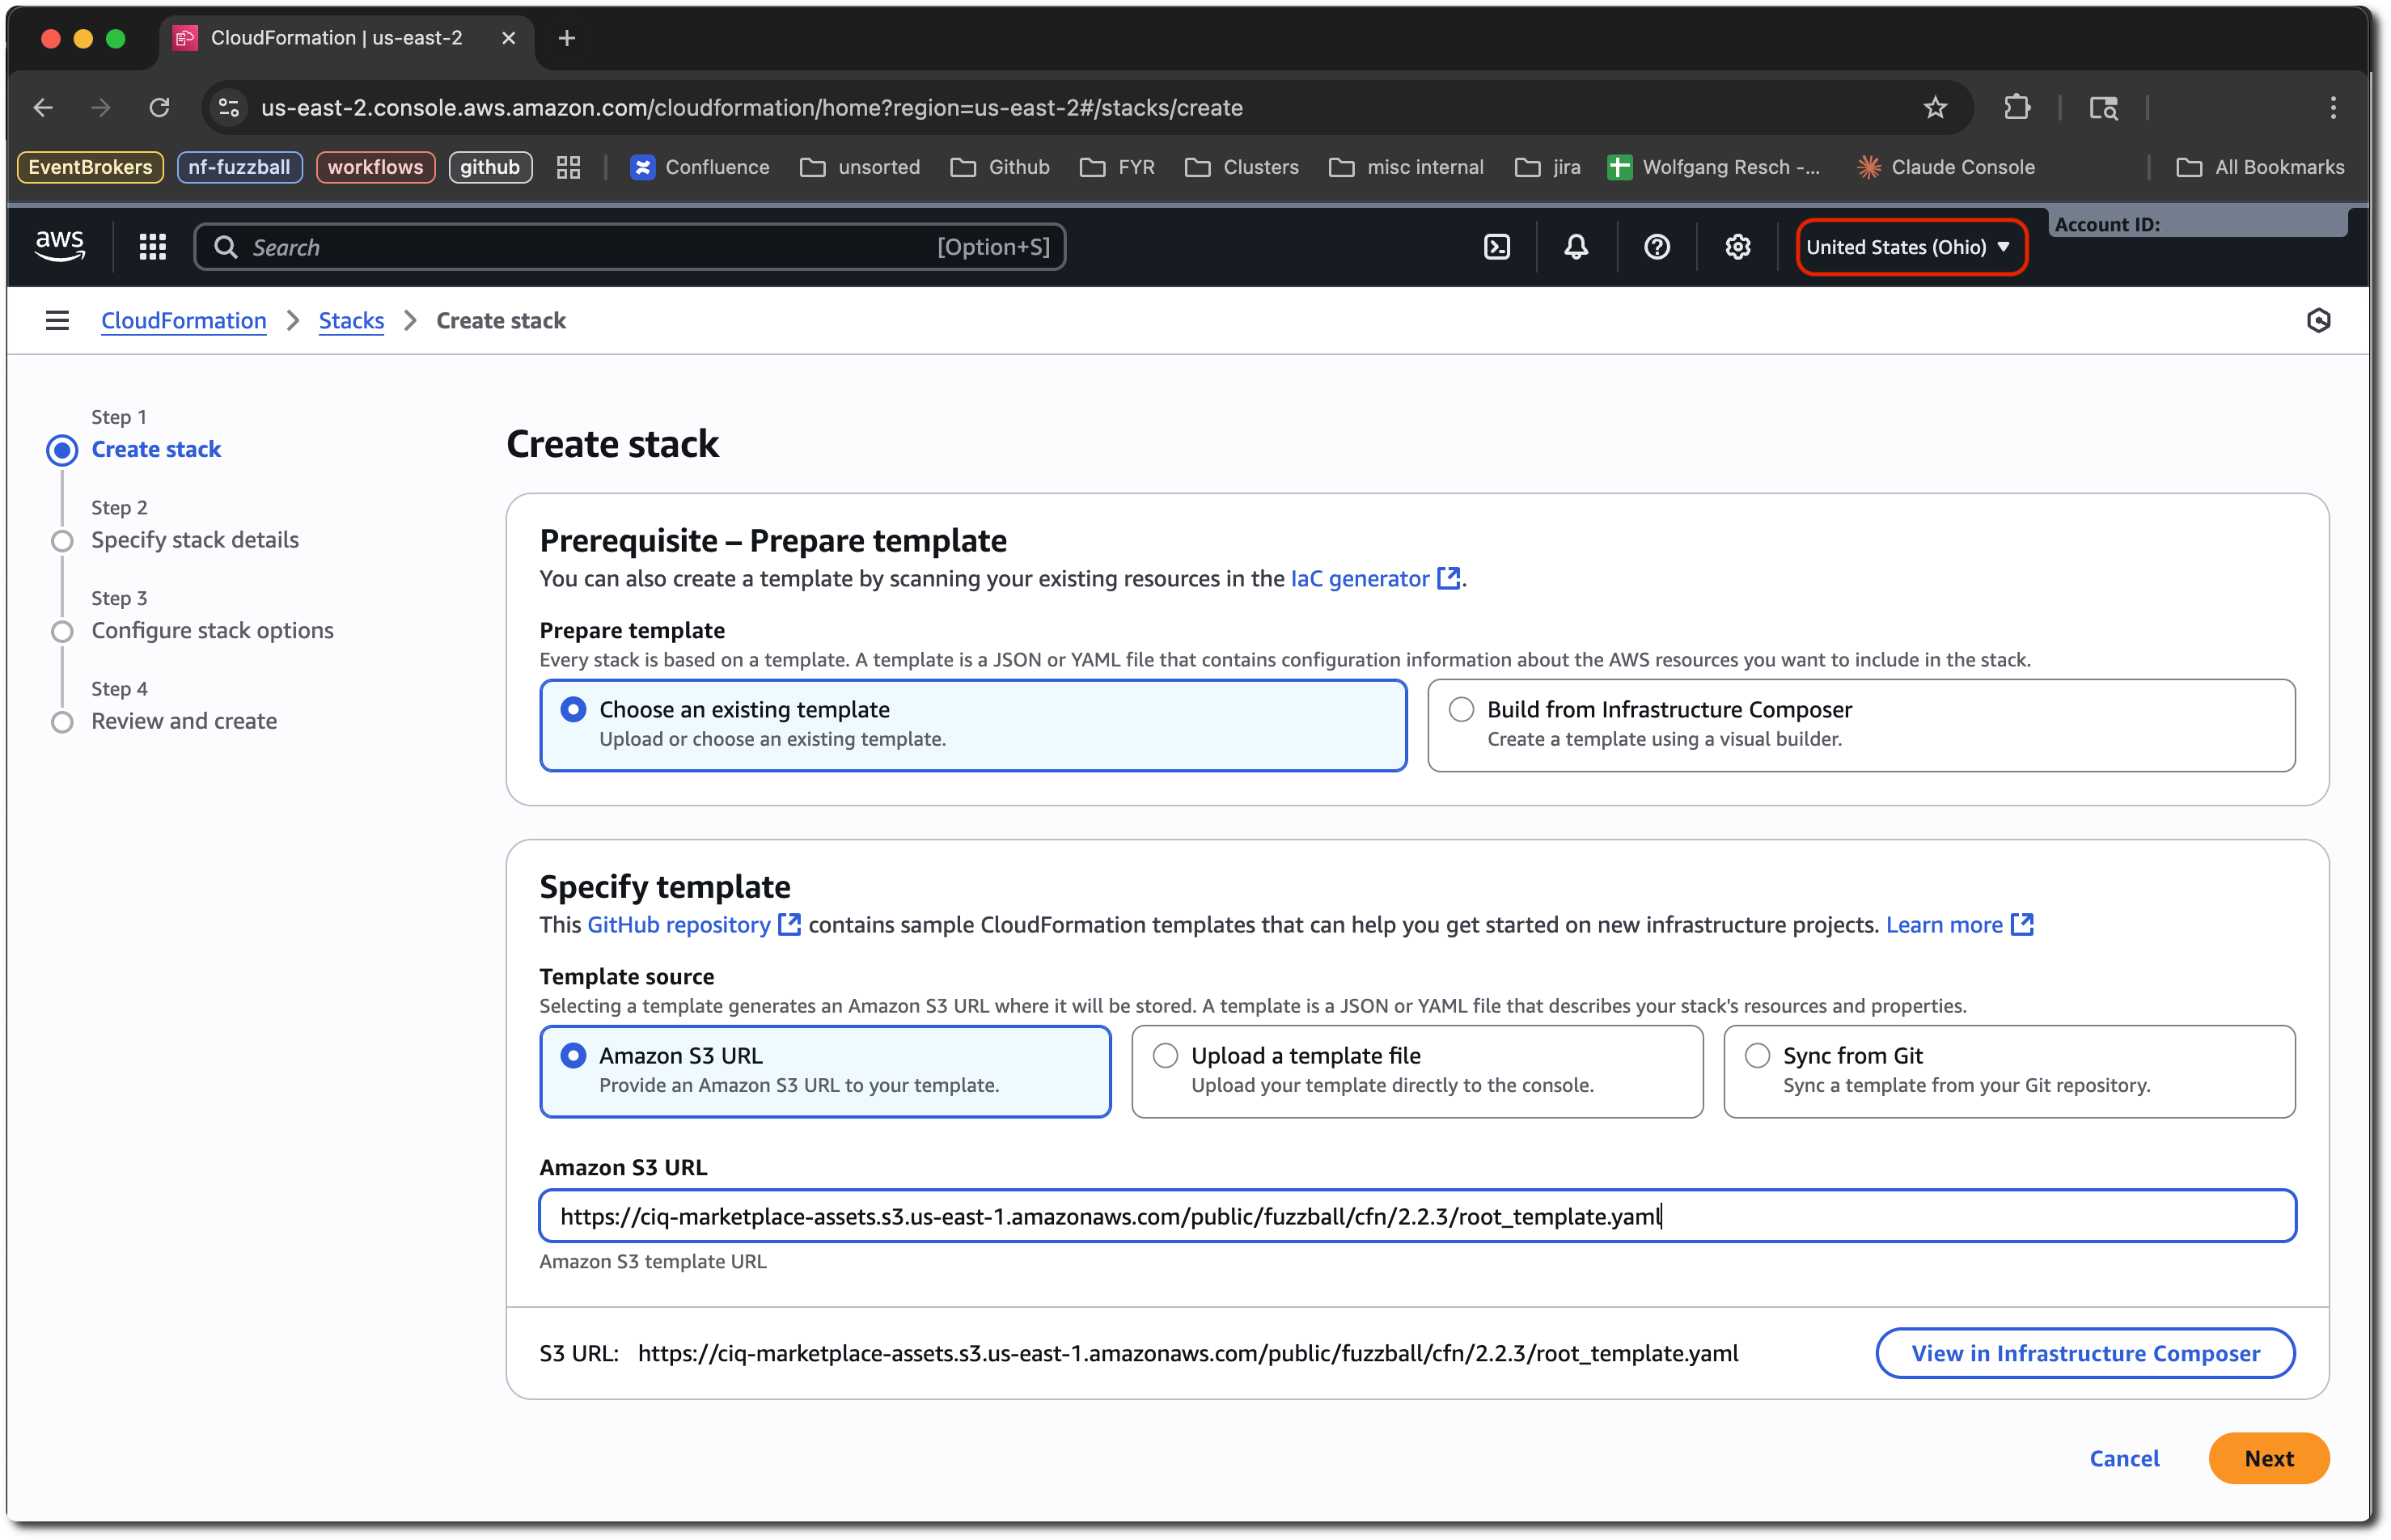The width and height of the screenshot is (2391, 1540).
Task: Open a new browser tab
Action: coord(567,38)
